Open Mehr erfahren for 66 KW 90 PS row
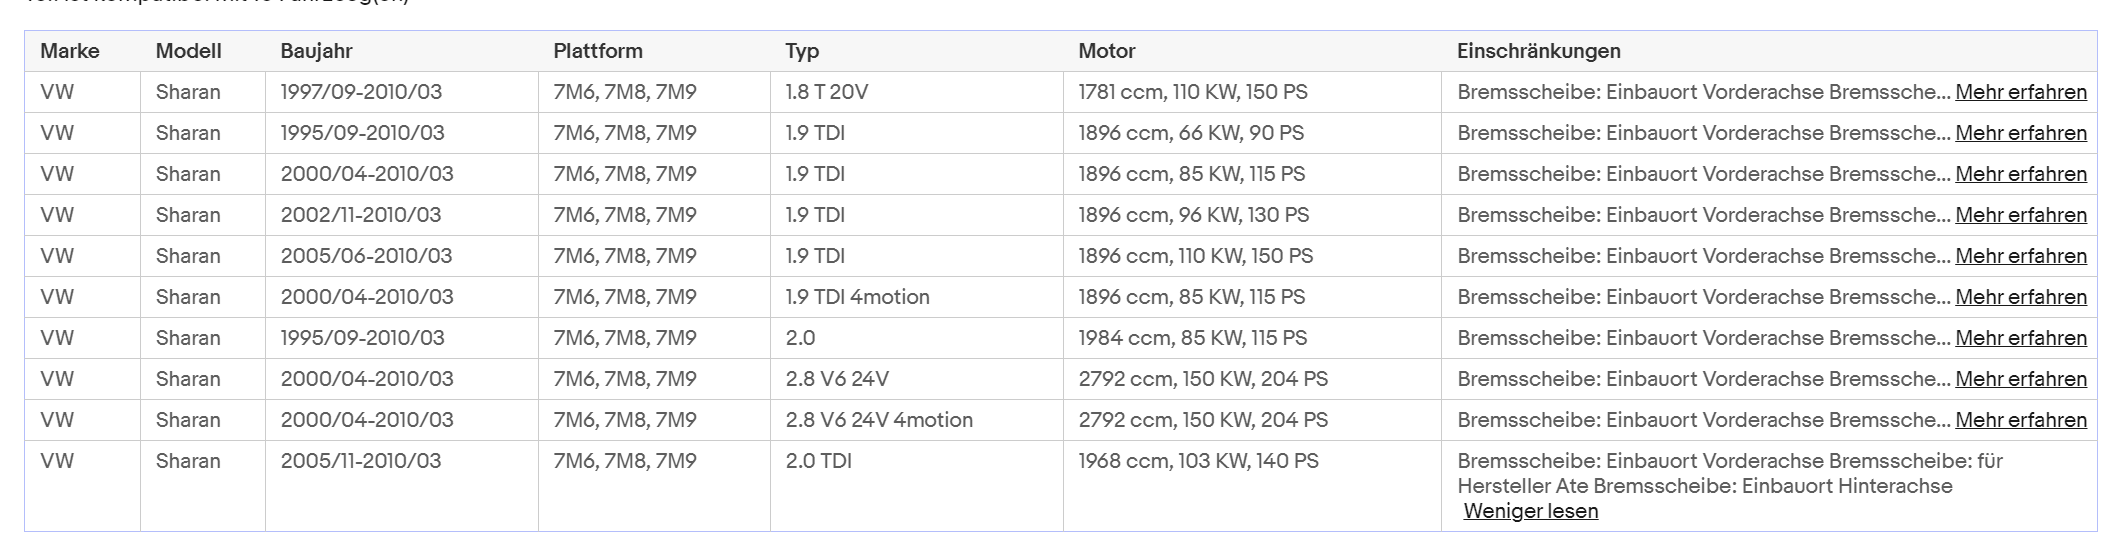The image size is (2113, 540). pyautogui.click(x=2021, y=133)
